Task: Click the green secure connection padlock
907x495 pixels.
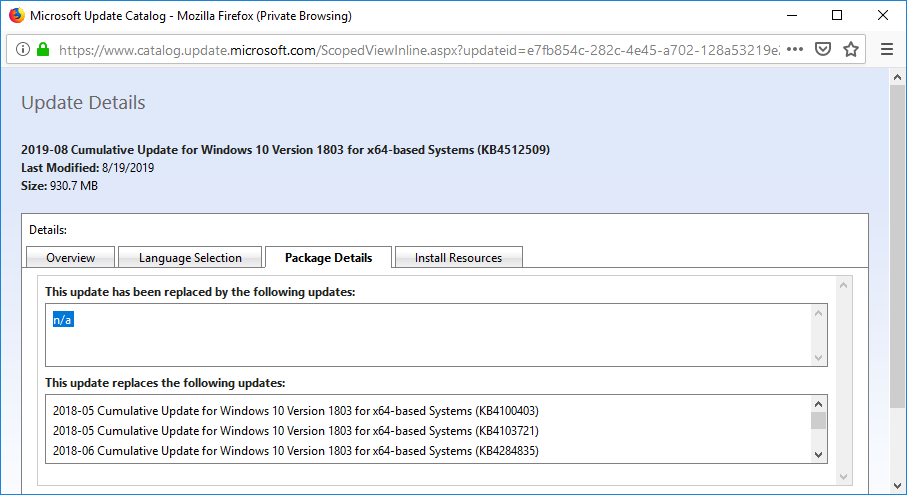Action: pos(43,49)
